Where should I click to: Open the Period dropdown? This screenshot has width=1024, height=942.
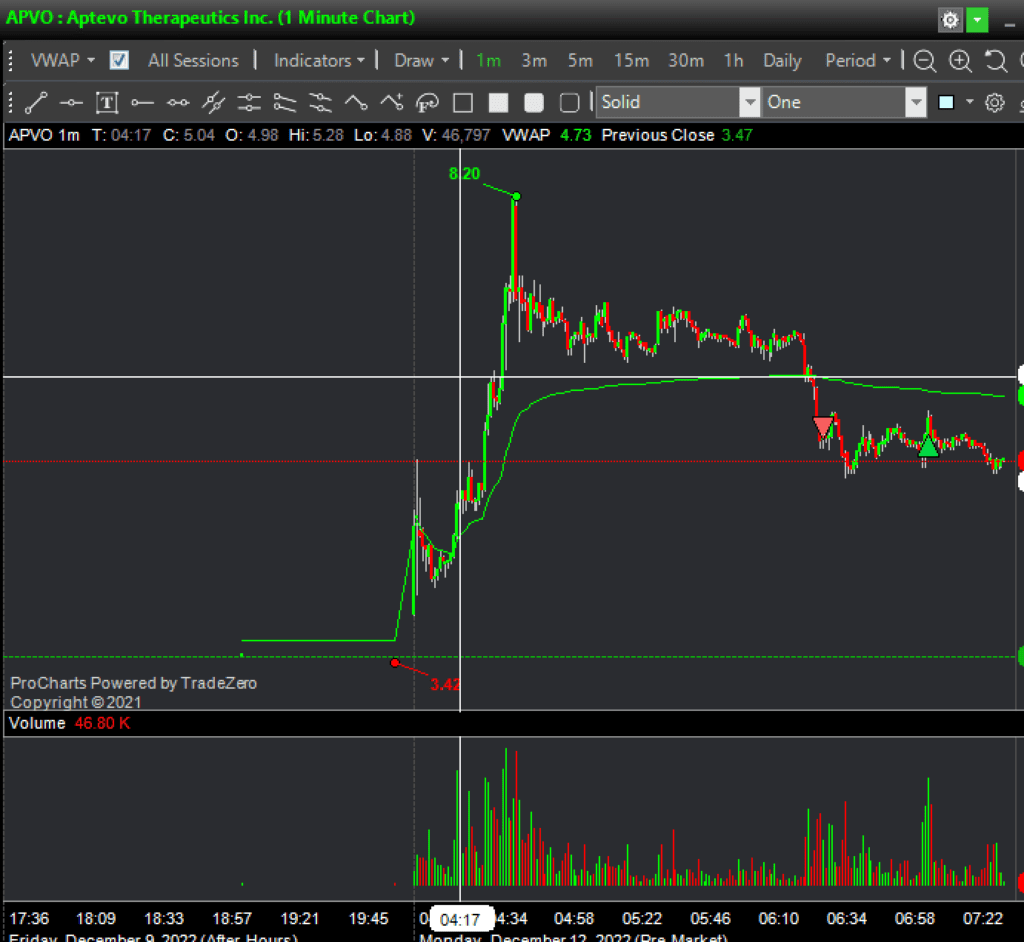pyautogui.click(x=858, y=60)
